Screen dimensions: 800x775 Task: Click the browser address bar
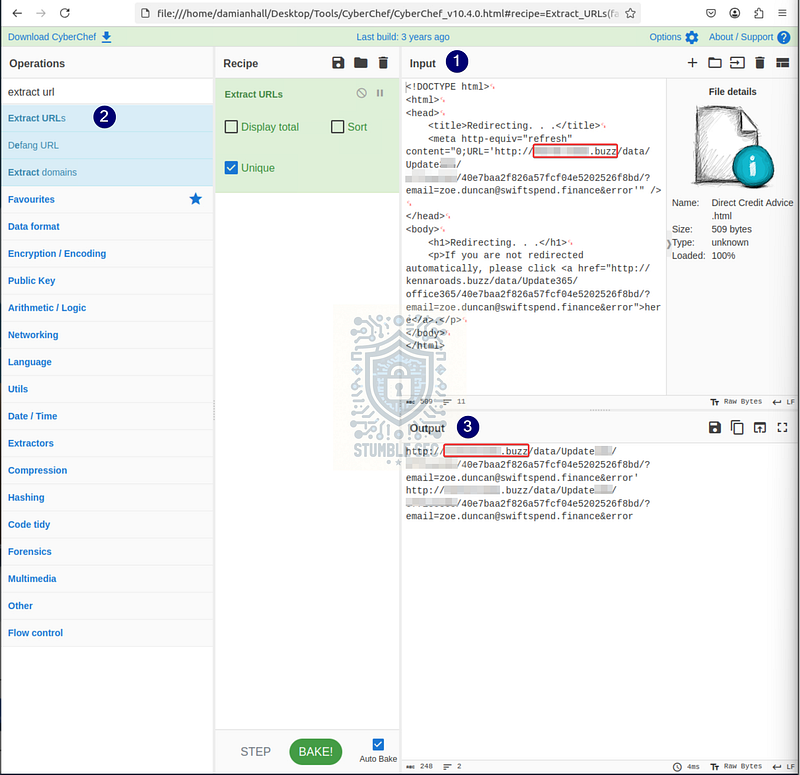388,13
